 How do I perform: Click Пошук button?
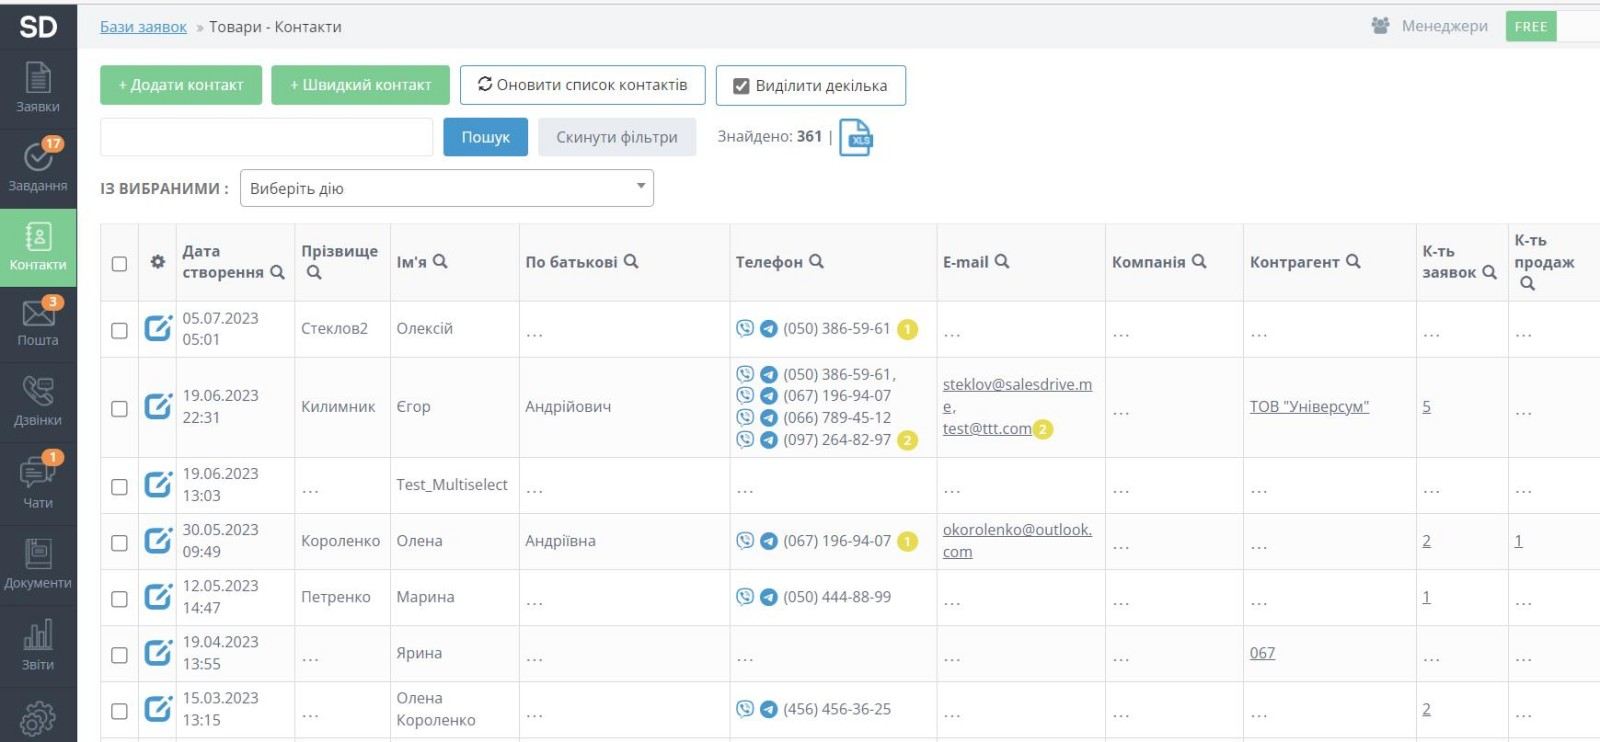click(x=486, y=137)
